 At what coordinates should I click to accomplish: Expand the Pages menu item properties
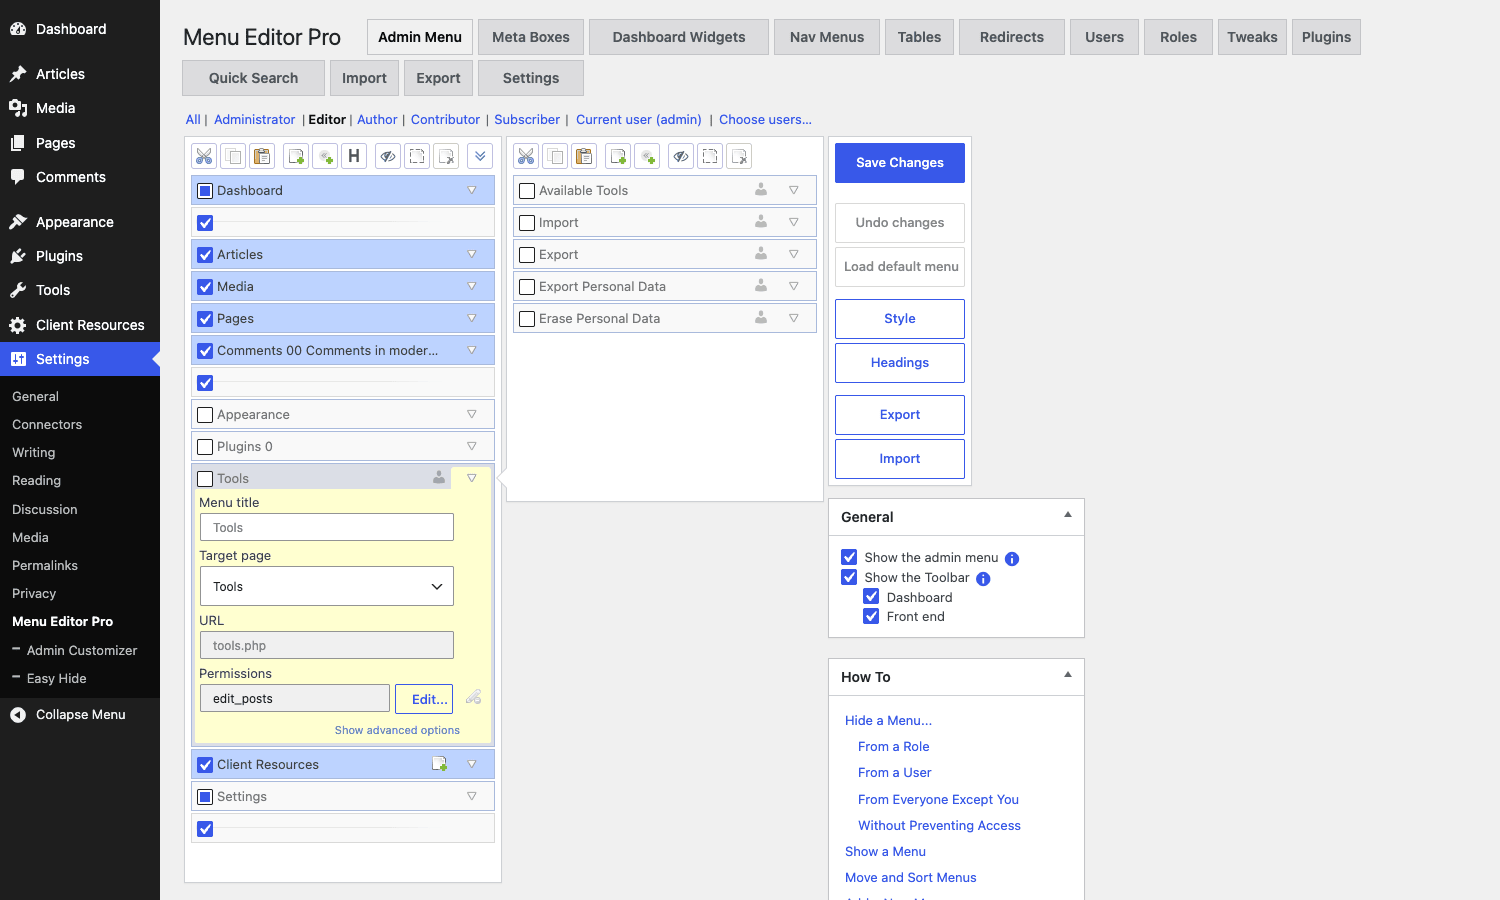472,318
